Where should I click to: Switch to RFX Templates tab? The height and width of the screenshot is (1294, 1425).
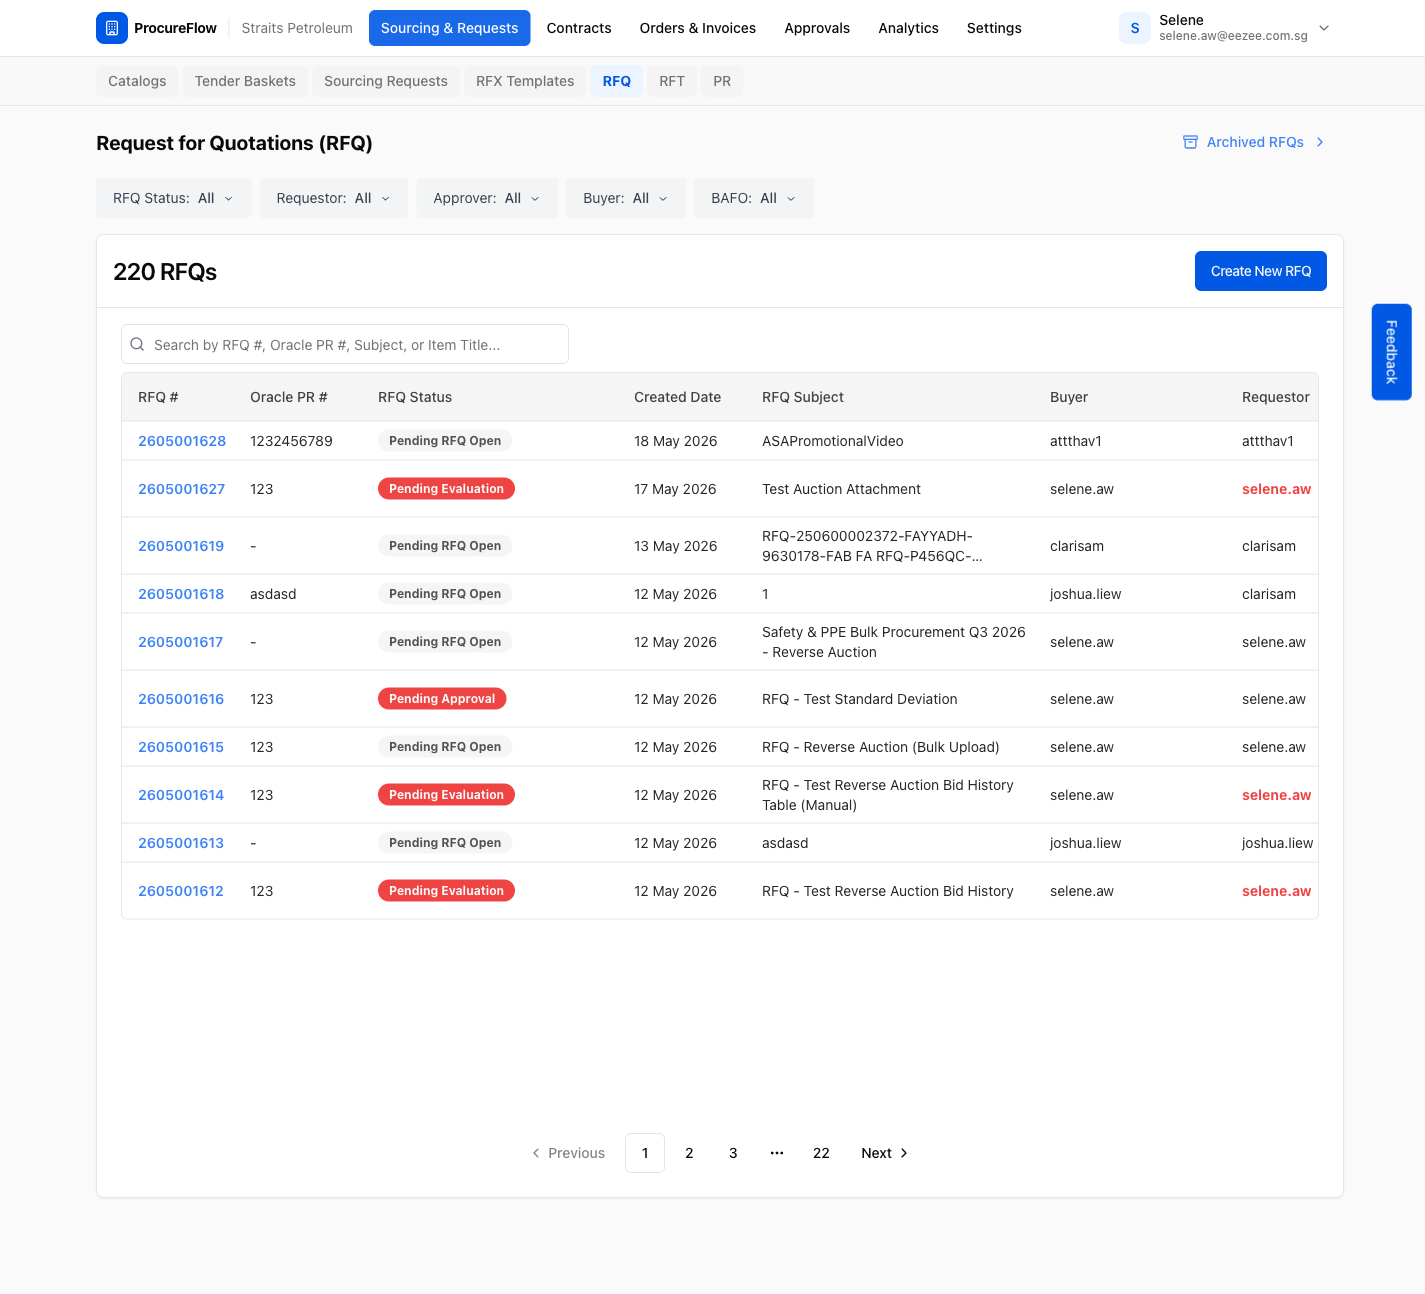(525, 81)
